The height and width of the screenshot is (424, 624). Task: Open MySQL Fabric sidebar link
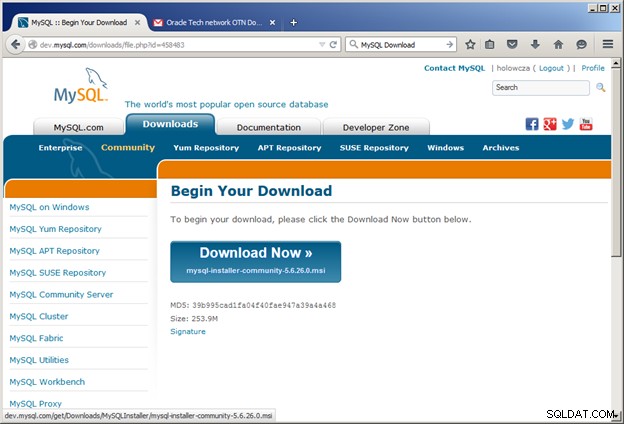(36, 338)
